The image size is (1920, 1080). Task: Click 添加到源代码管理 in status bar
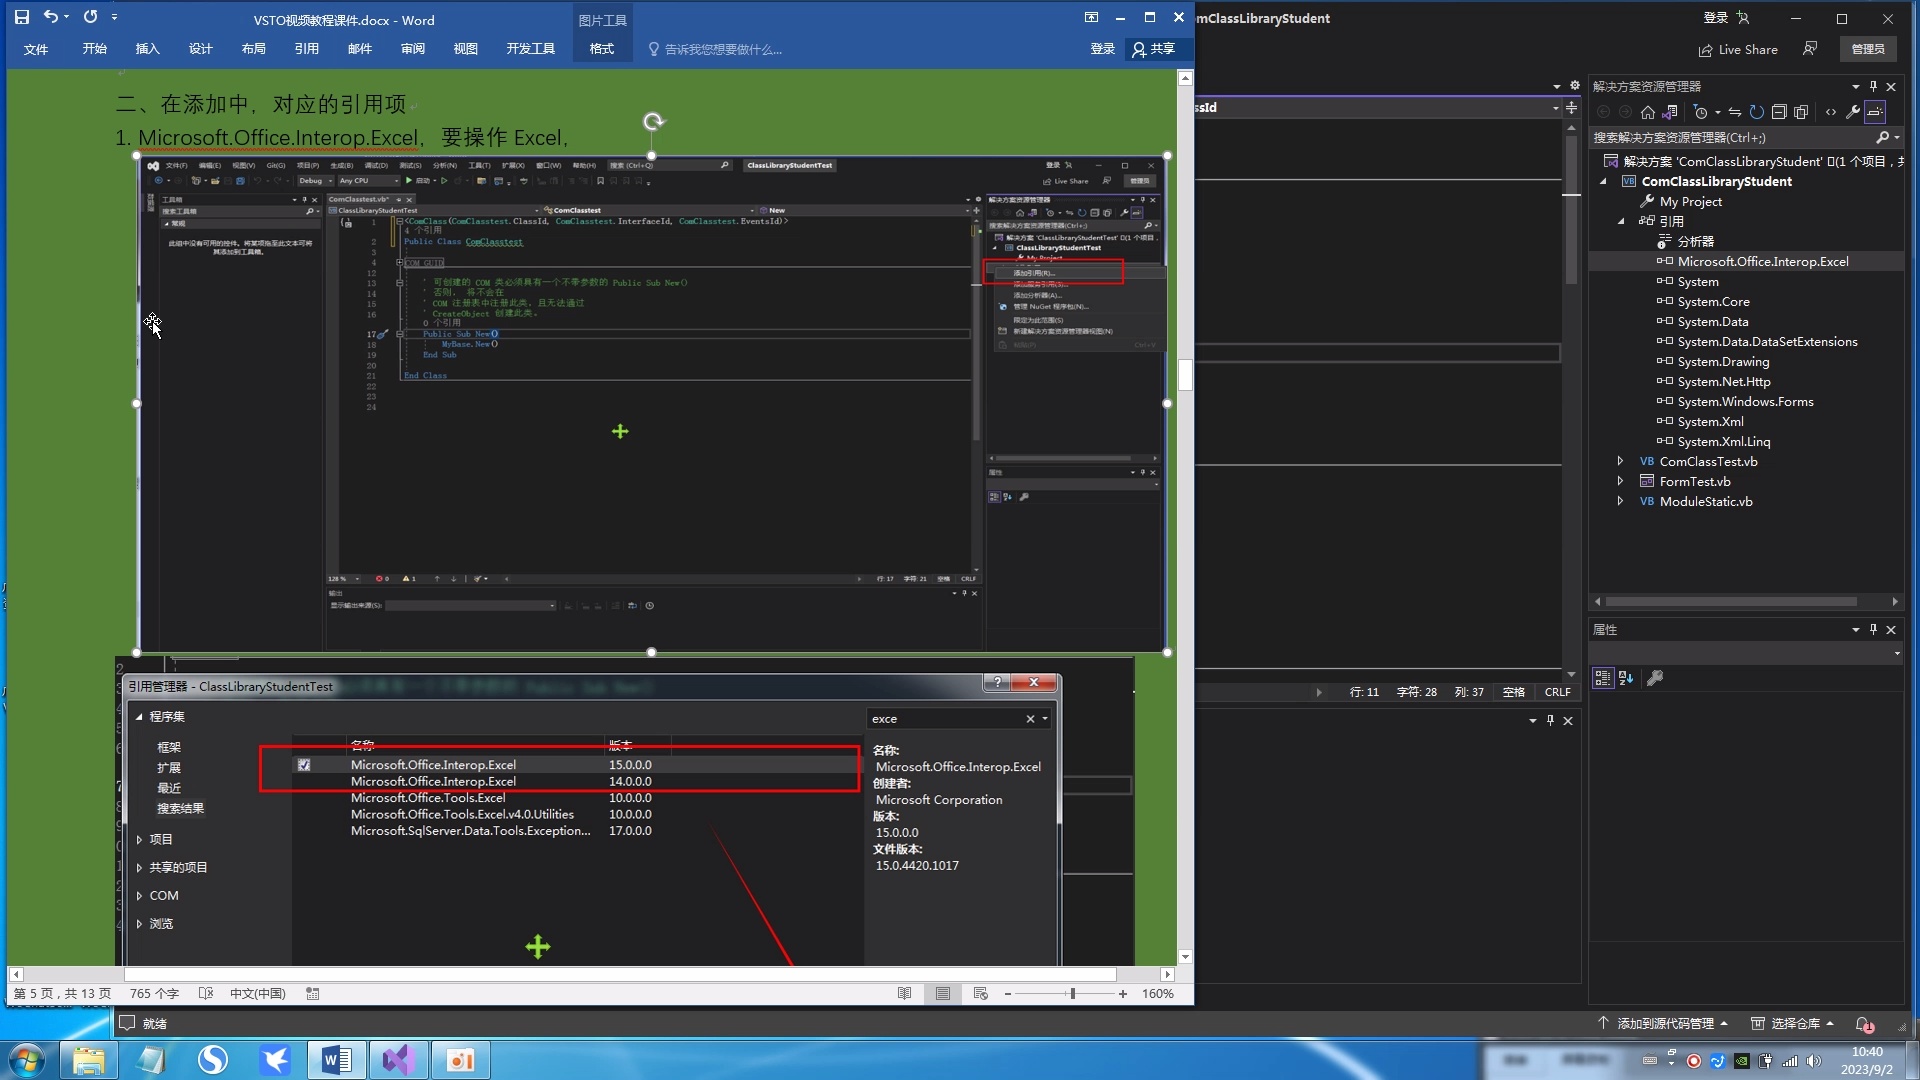[x=1664, y=1023]
